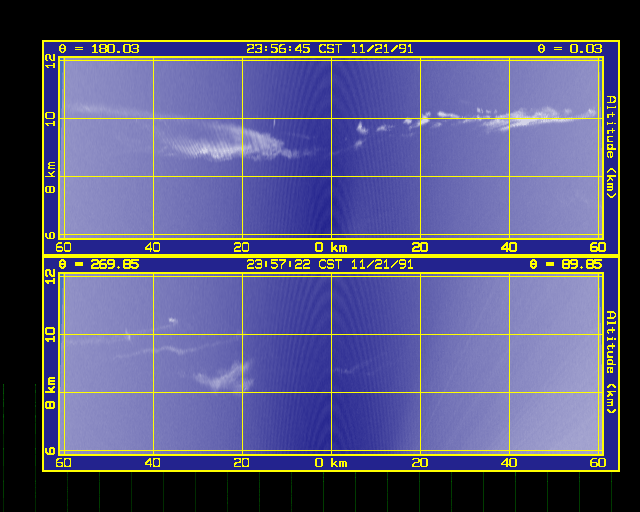Click the 23:56:45 CST 11/21/91 timestamp
640x512 pixels.
coord(330,49)
